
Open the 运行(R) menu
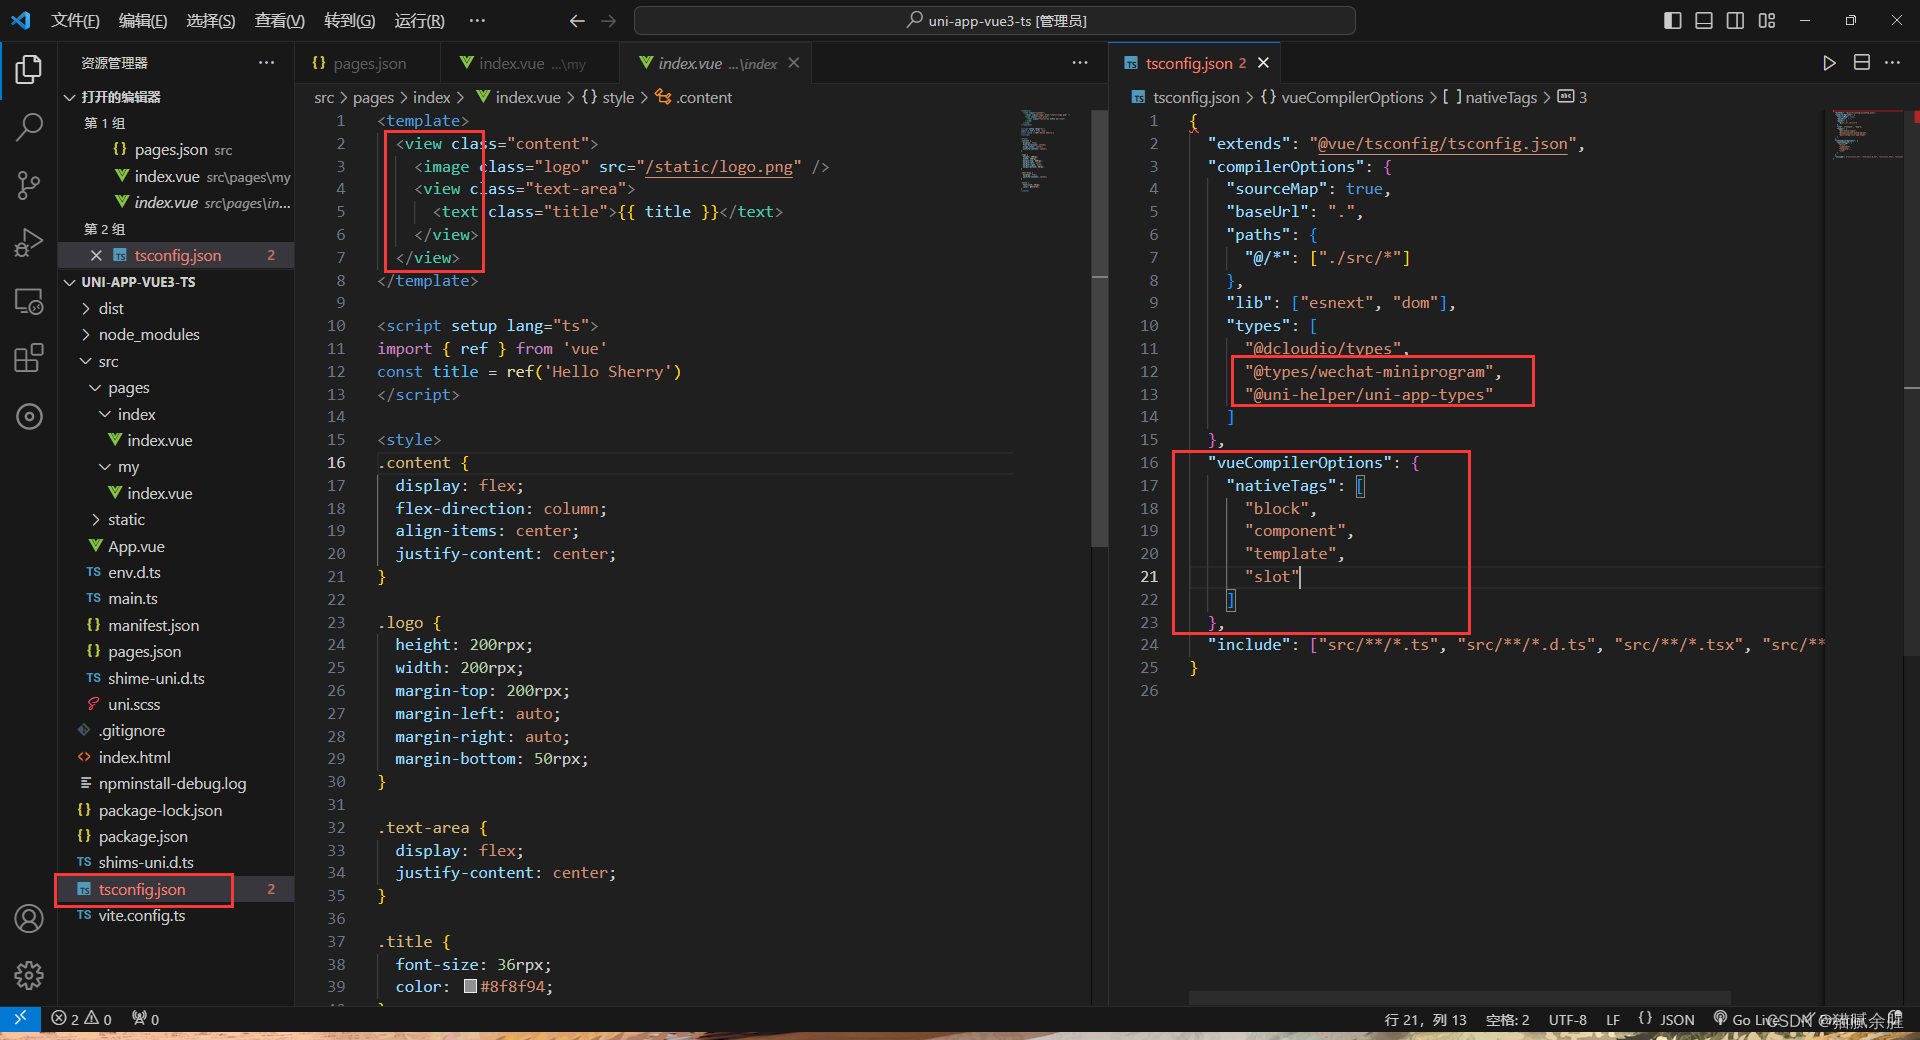click(x=419, y=21)
